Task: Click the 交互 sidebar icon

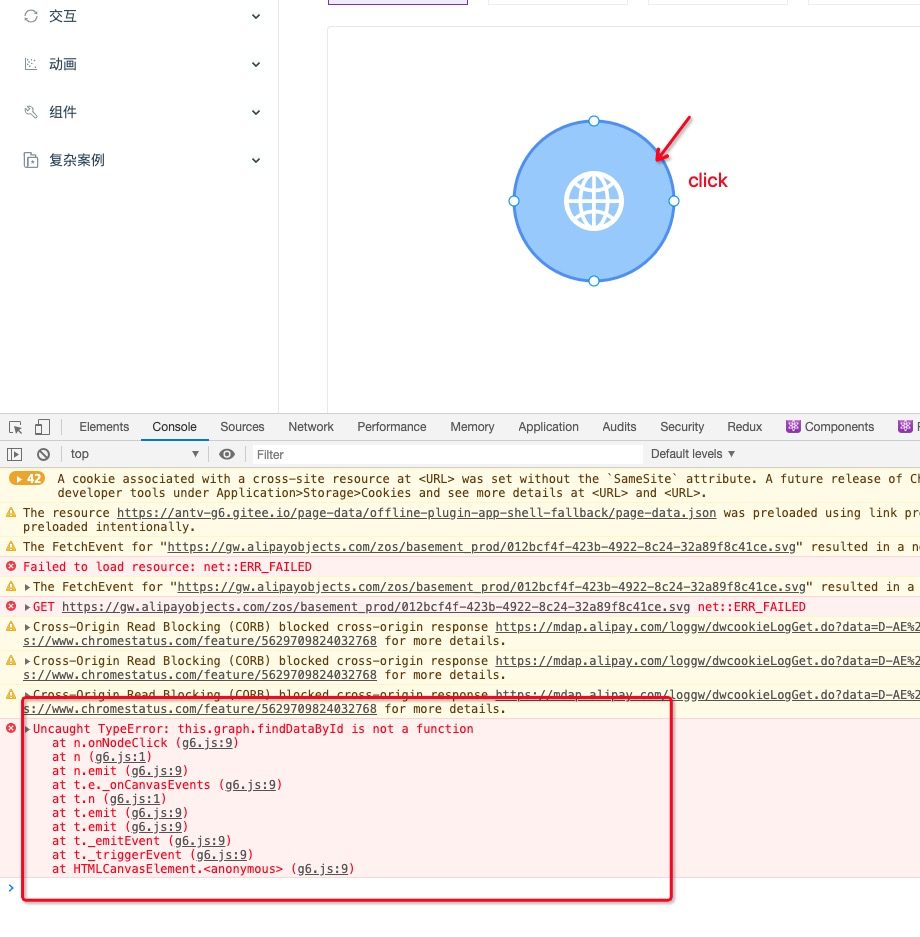Action: 30,16
